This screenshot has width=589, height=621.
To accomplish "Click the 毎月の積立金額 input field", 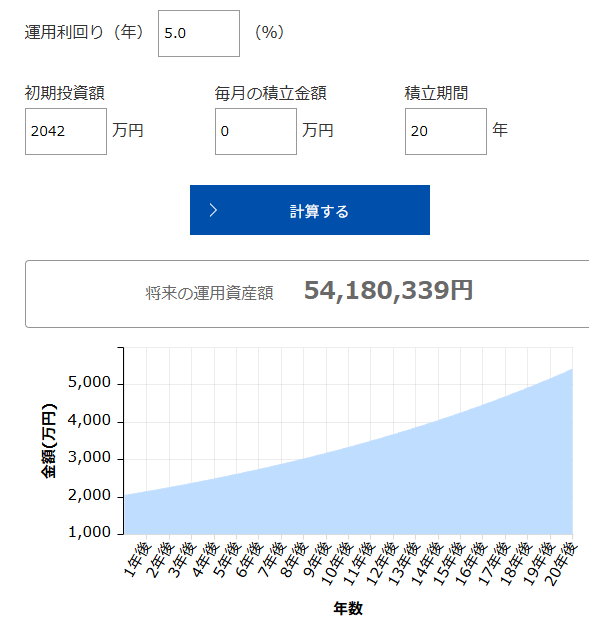I will coord(256,131).
